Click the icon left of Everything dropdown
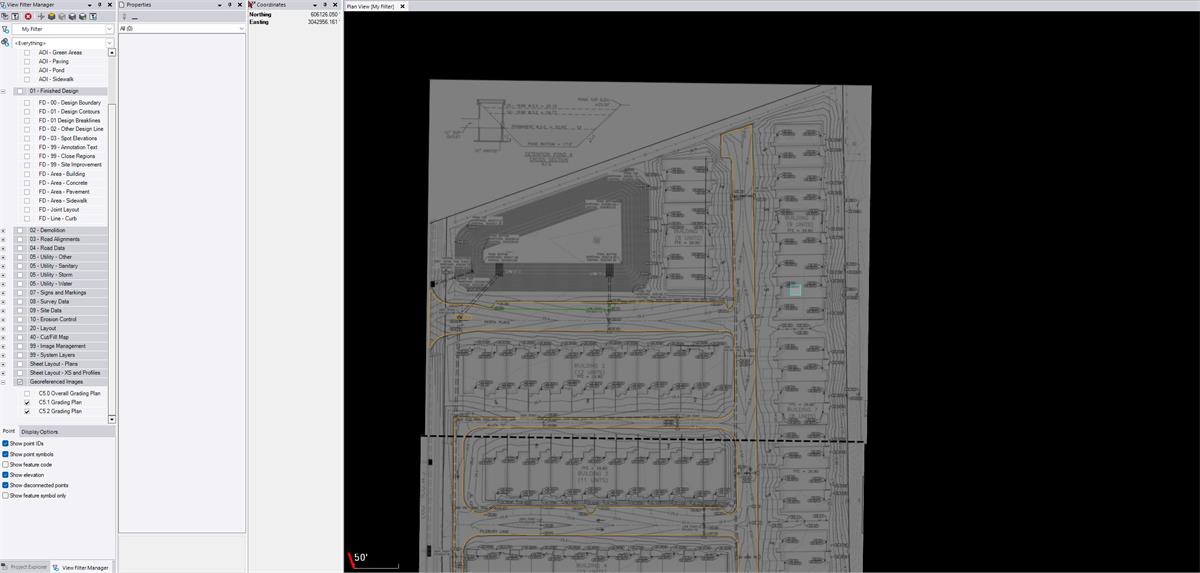Screen dimensions: 1200x573 6,42
